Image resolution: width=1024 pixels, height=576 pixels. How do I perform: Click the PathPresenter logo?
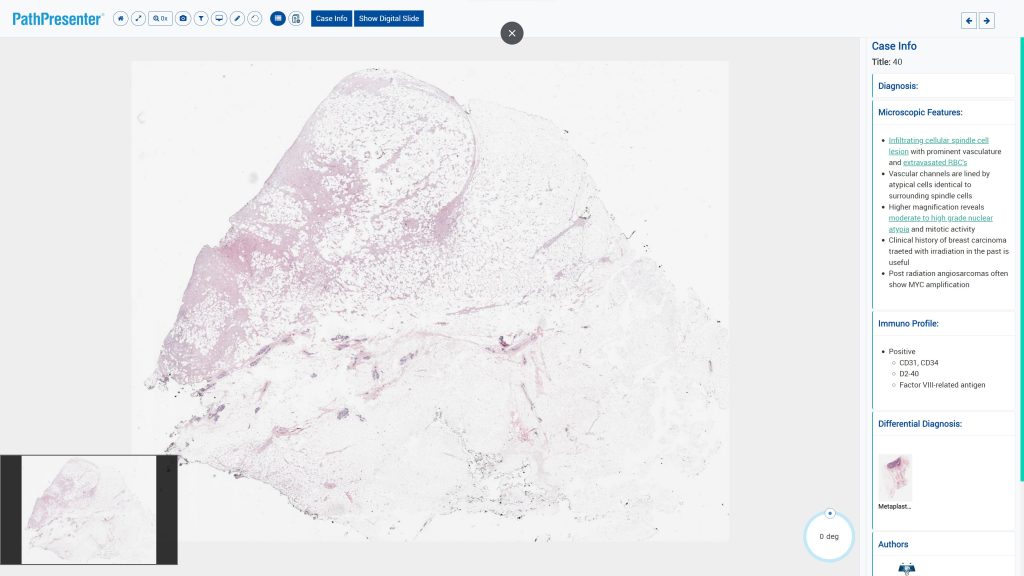[x=57, y=19]
